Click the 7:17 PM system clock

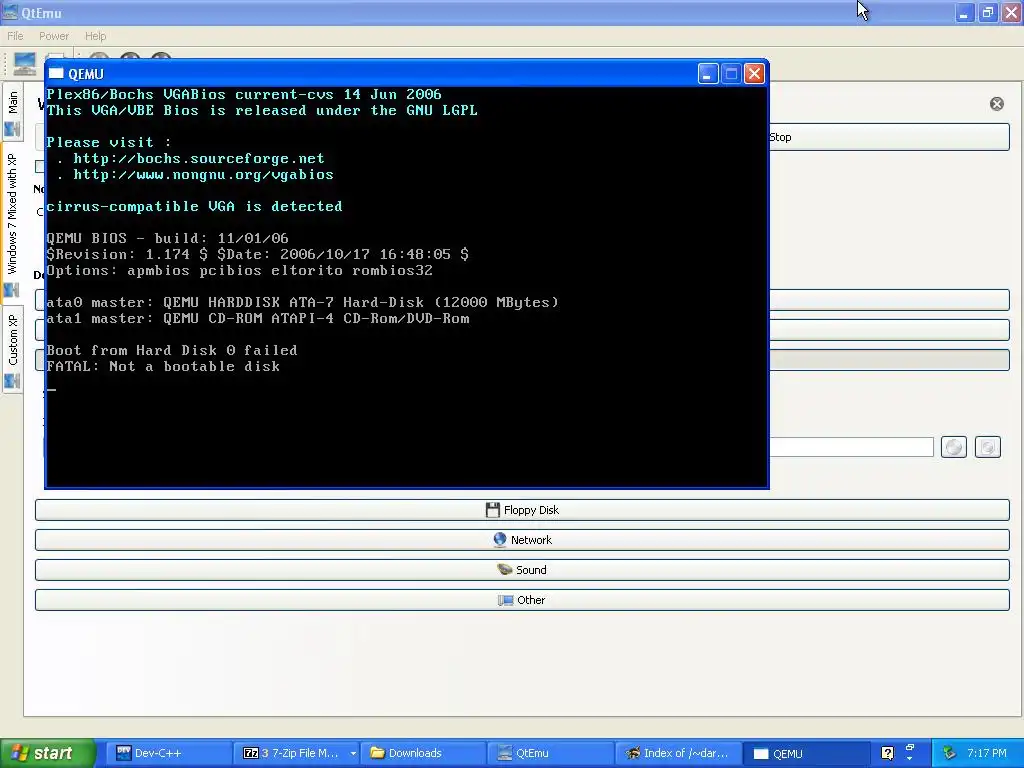(x=987, y=753)
